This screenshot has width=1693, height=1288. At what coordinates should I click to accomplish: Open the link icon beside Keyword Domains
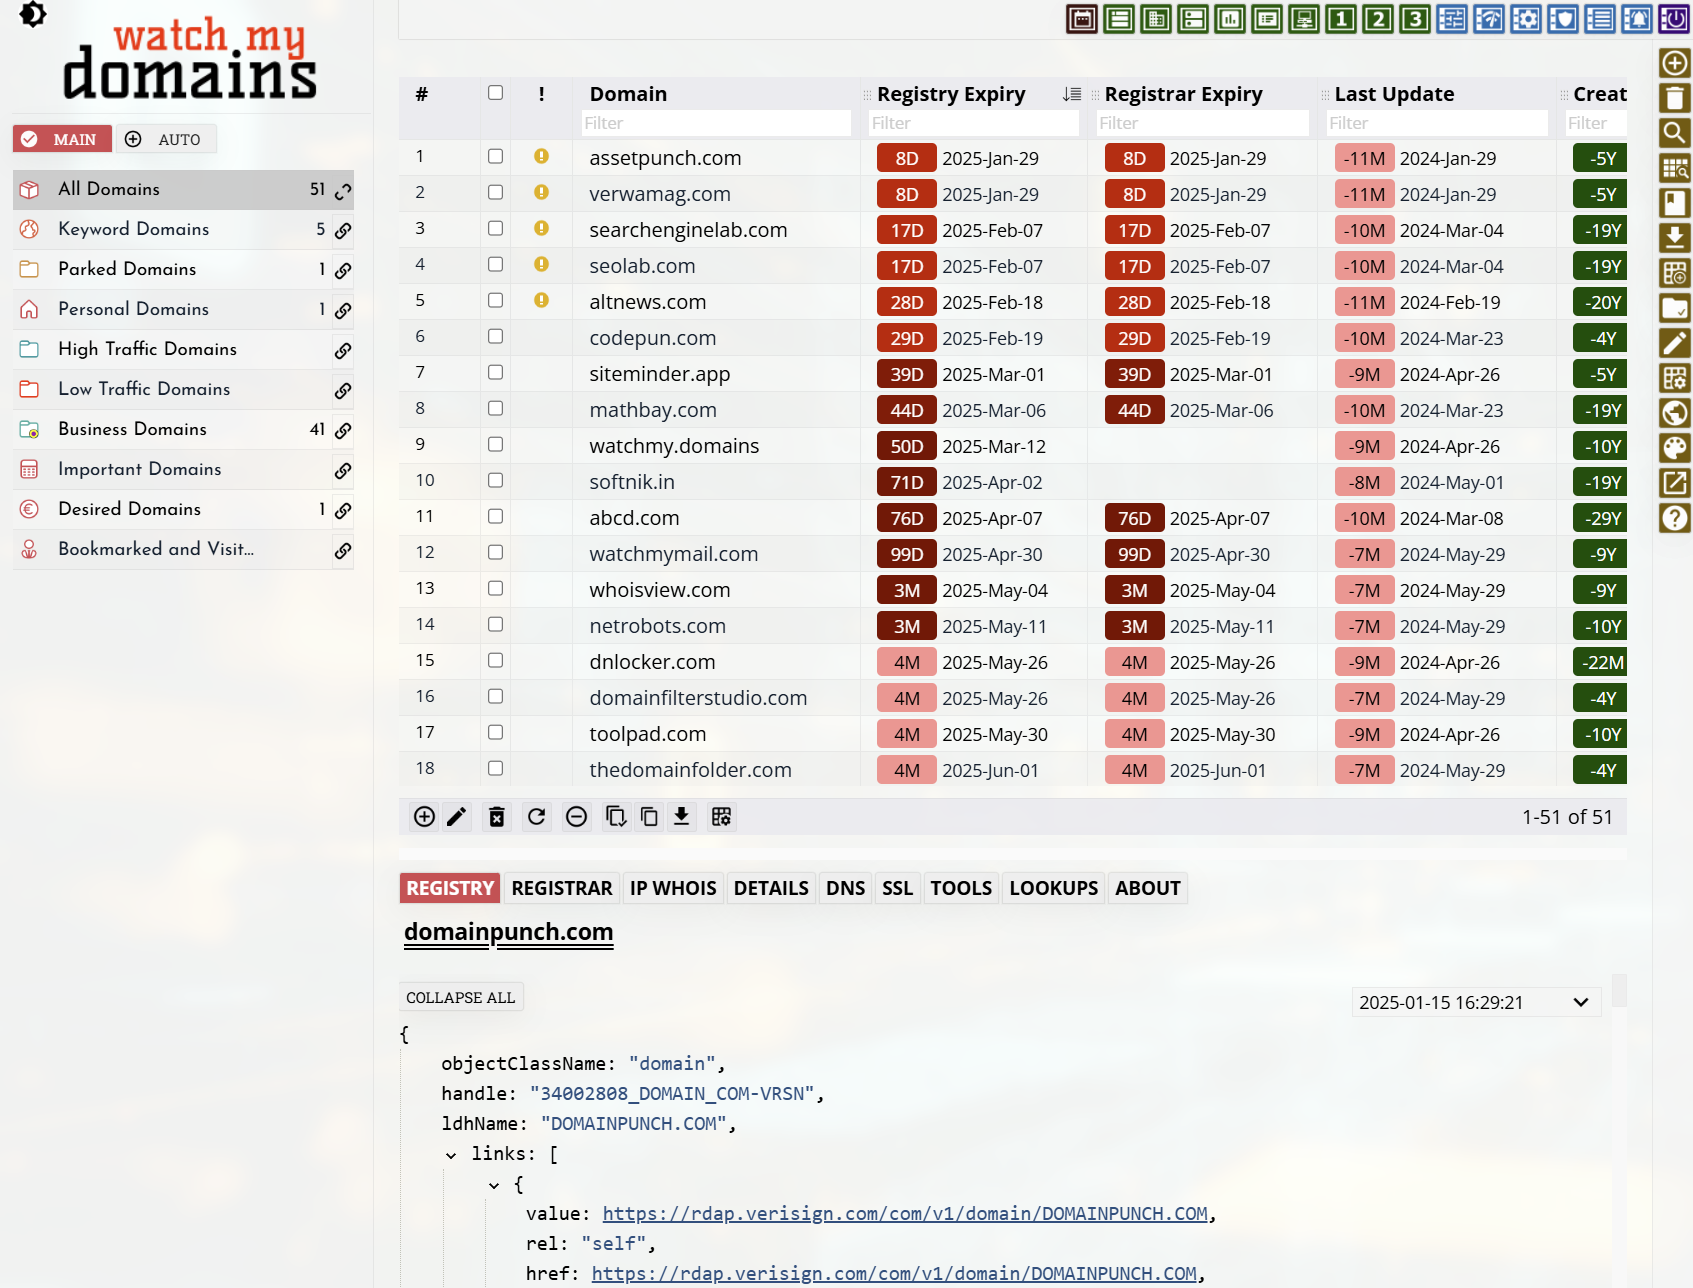[343, 230]
